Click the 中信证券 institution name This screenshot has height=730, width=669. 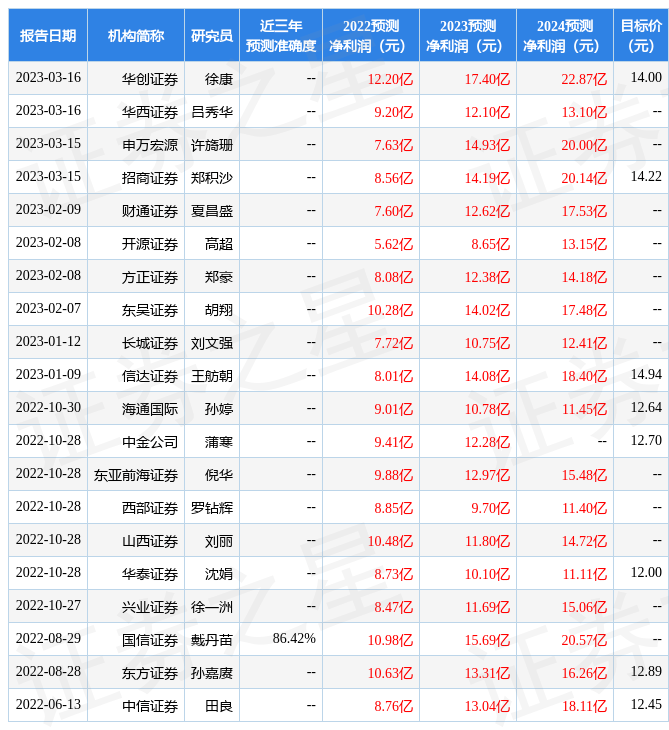[x=150, y=706]
